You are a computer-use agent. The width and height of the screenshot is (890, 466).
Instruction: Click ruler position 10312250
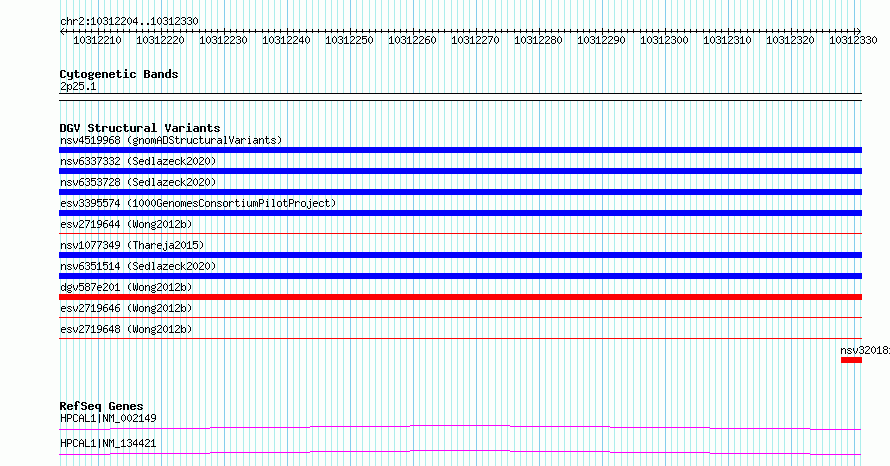[x=349, y=40]
